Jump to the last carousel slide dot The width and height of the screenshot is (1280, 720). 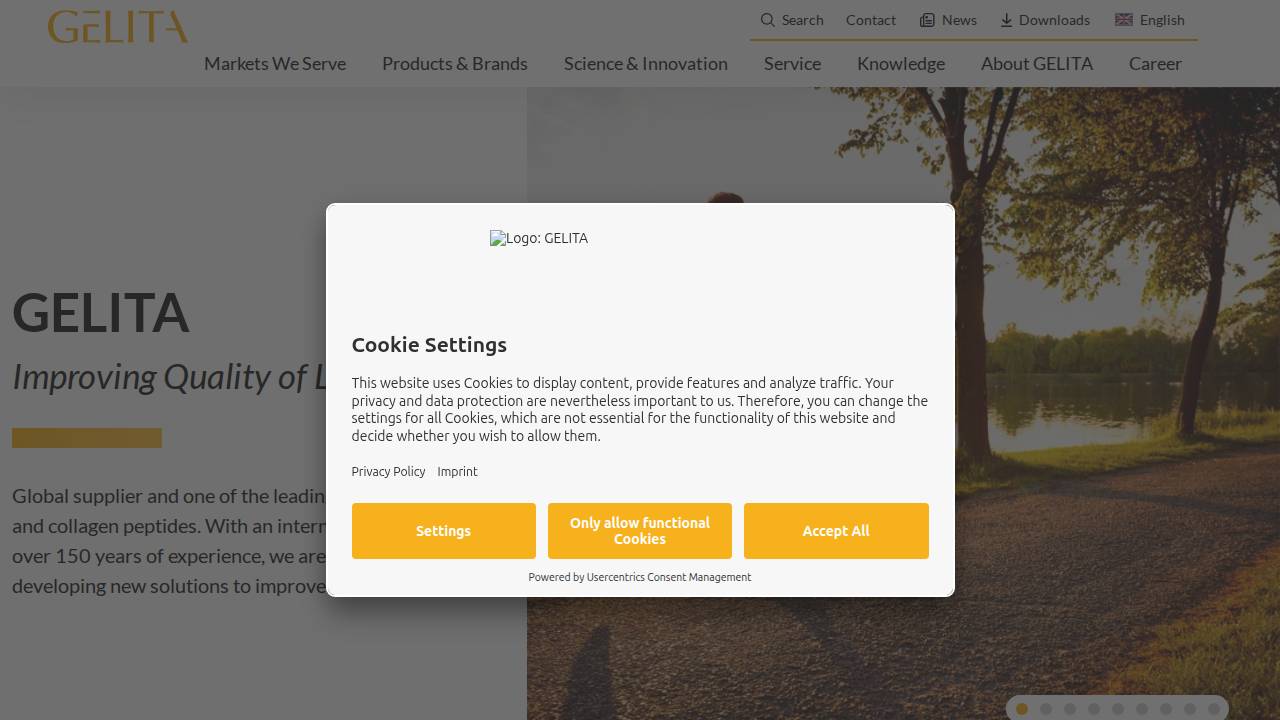(x=1214, y=709)
